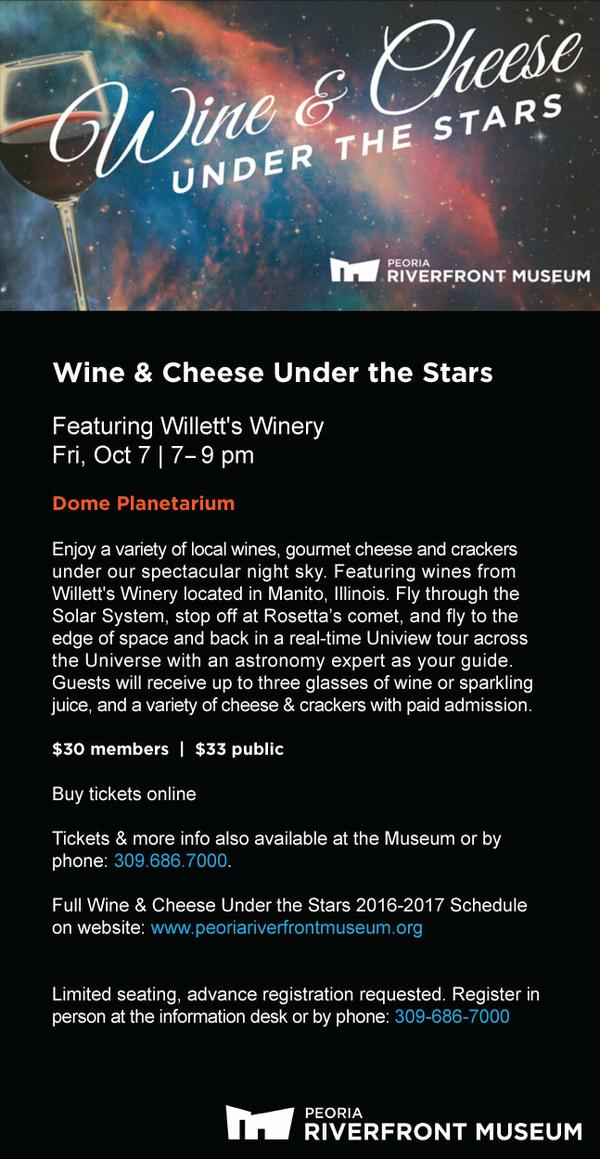Open the 'Buy tickets online' link
The image size is (600, 1159).
(x=124, y=794)
